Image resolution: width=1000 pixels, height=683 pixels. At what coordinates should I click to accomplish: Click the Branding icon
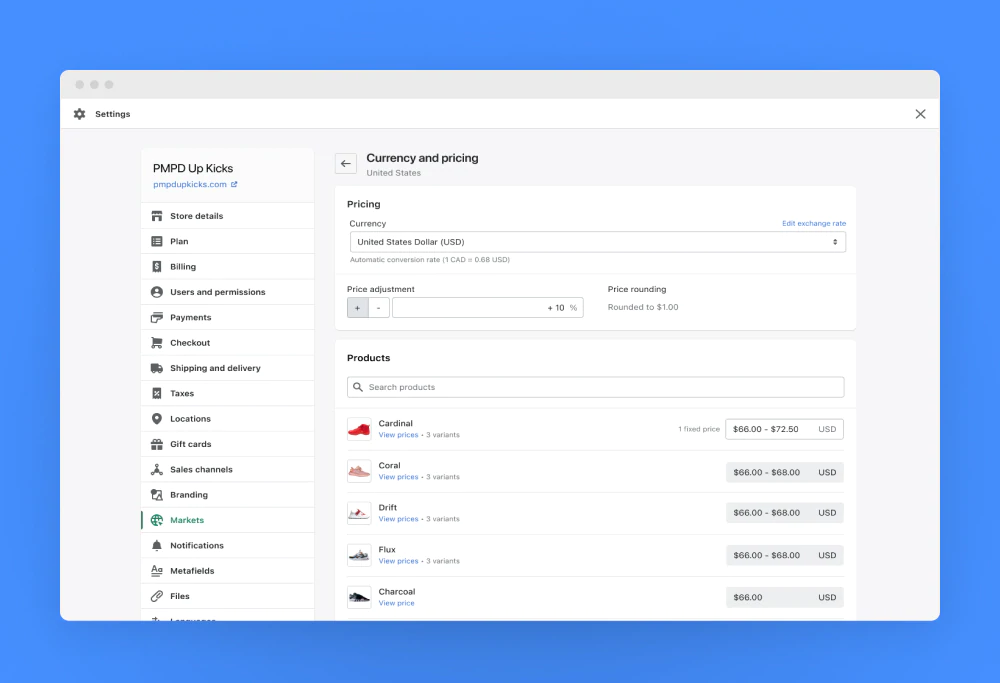pos(157,495)
